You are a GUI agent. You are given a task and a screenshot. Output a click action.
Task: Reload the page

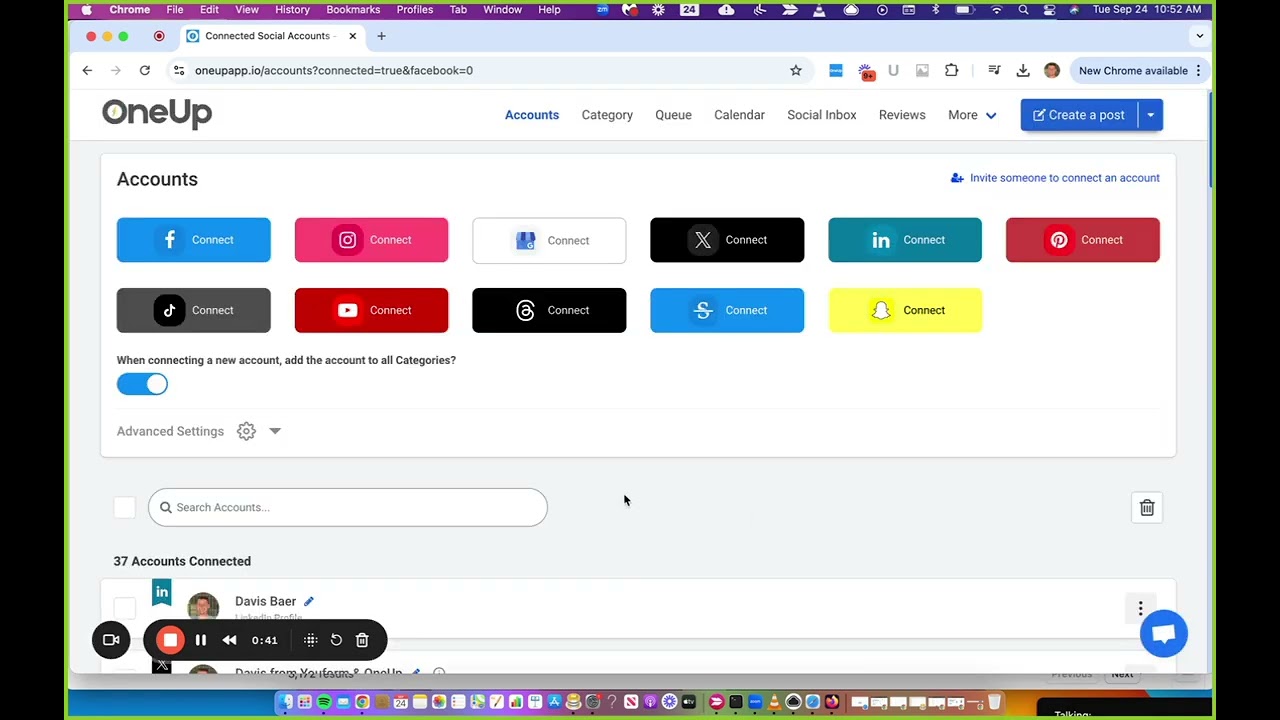[x=145, y=70]
